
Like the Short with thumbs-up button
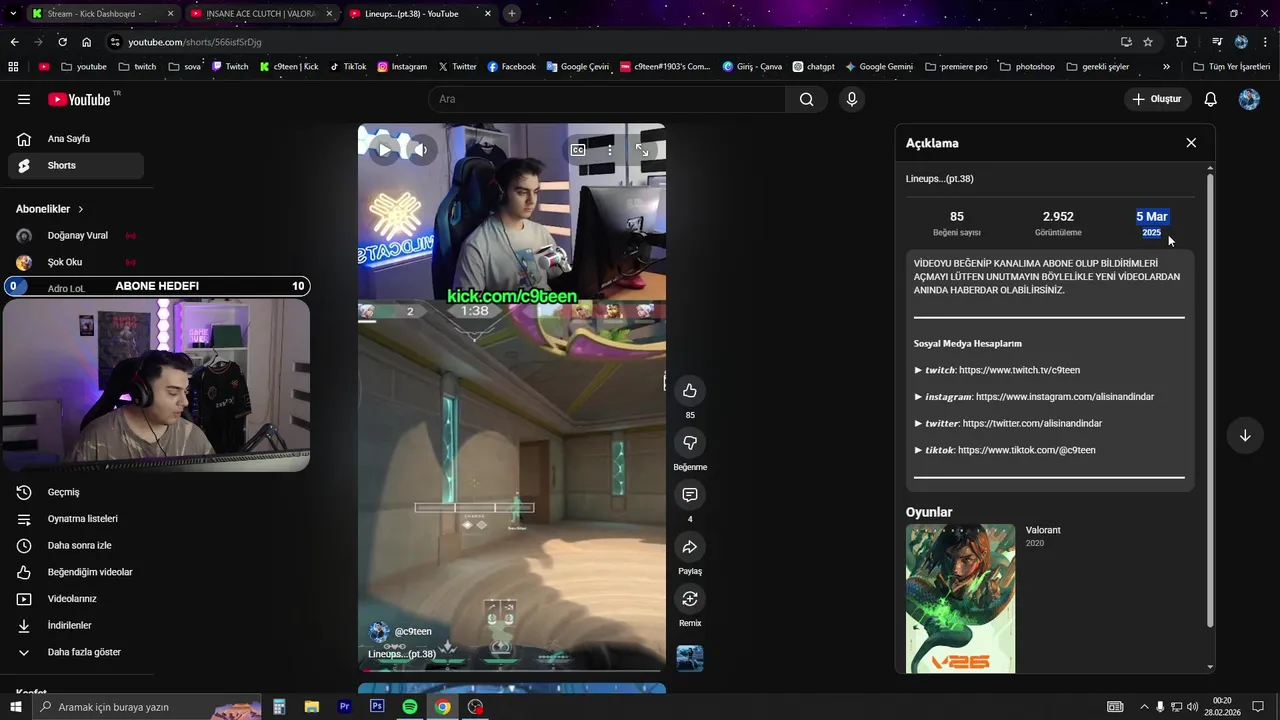point(690,390)
